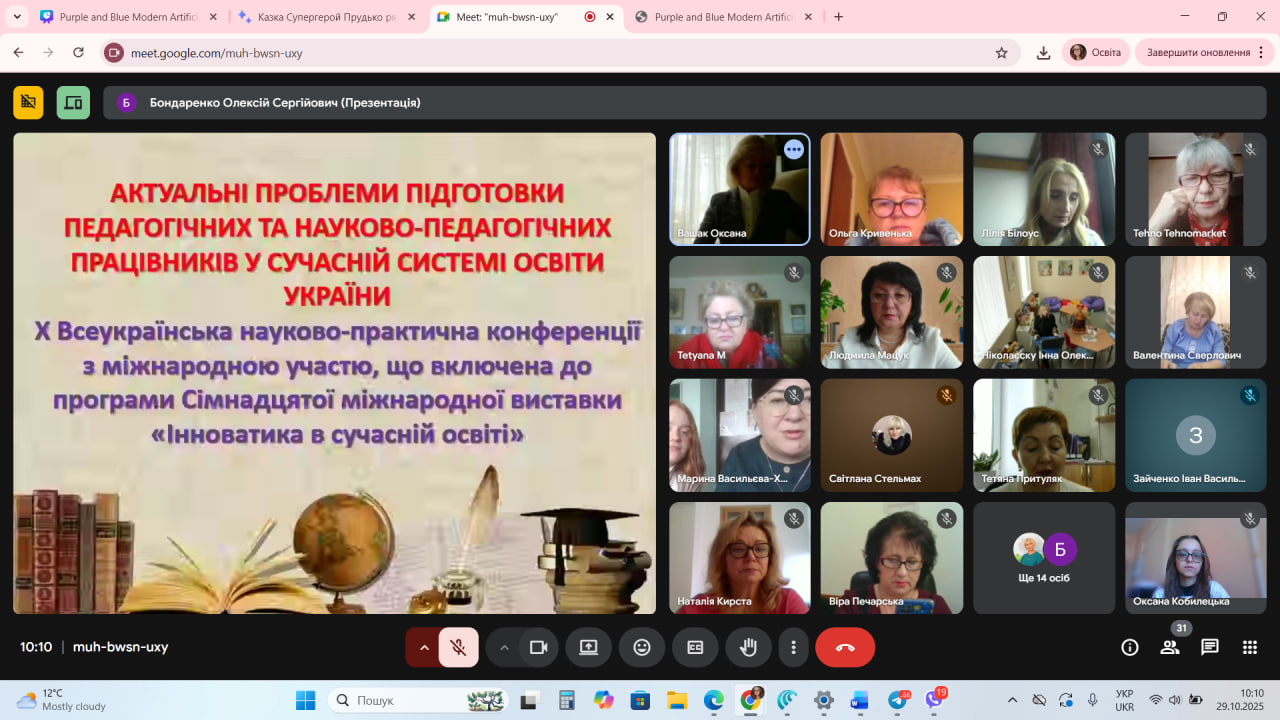Unmute your microphone

coord(458,647)
